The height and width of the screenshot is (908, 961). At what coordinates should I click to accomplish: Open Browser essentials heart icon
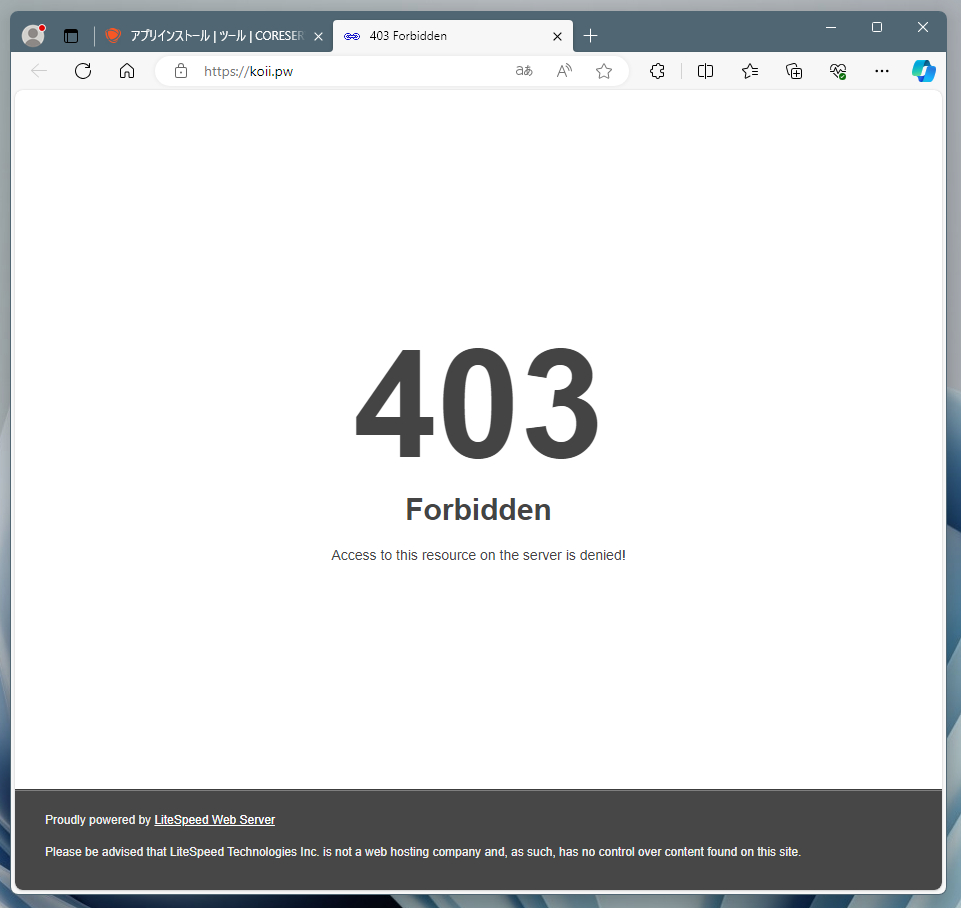(x=838, y=71)
